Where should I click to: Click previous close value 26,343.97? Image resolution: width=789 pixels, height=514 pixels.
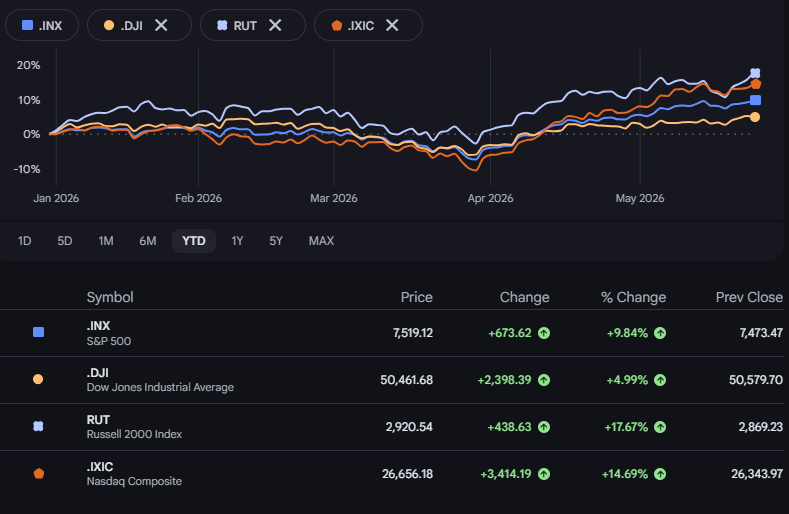757,474
